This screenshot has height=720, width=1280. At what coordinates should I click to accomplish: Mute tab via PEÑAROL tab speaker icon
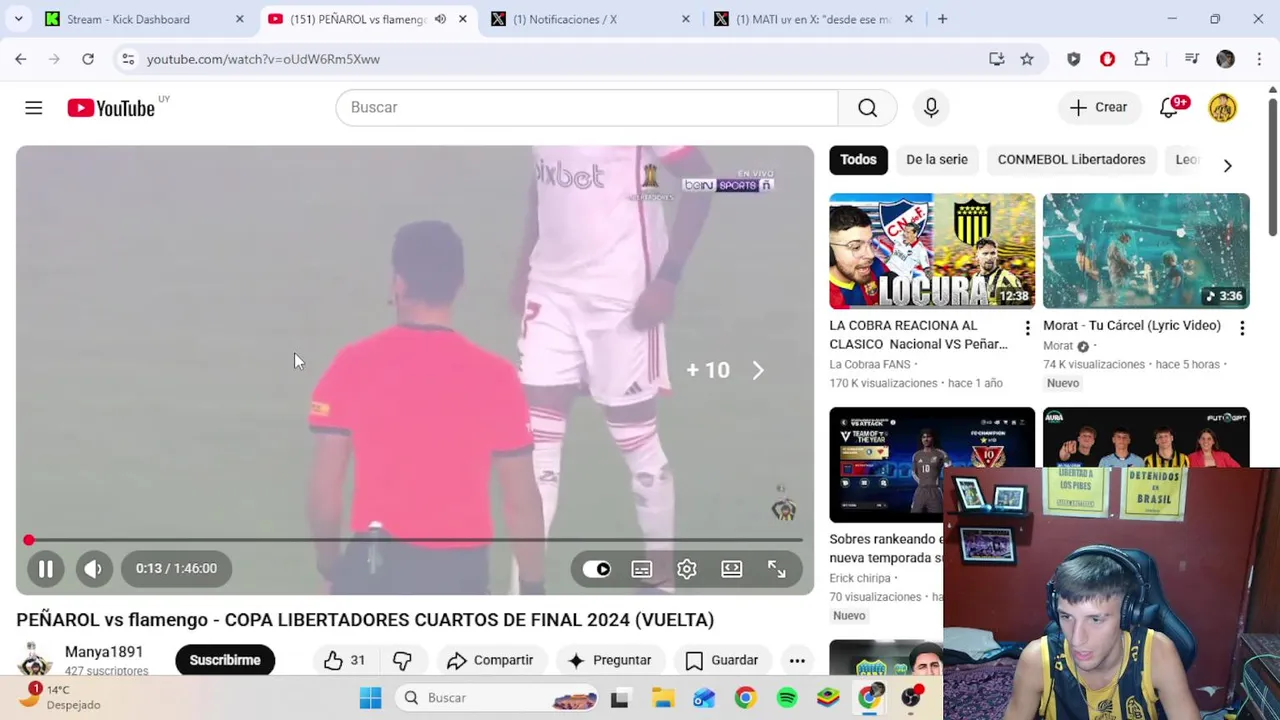[x=440, y=19]
